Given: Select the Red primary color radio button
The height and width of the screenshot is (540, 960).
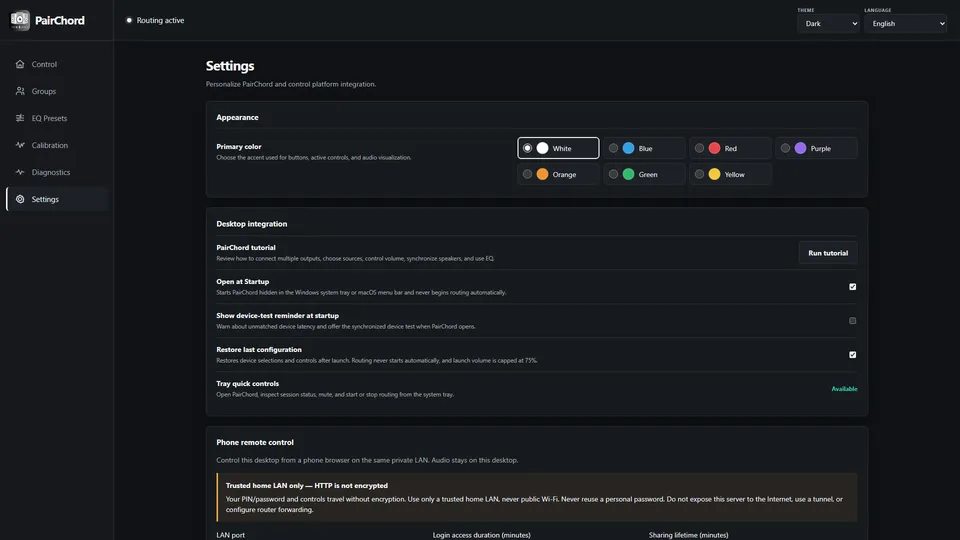Looking at the screenshot, I should tap(699, 148).
